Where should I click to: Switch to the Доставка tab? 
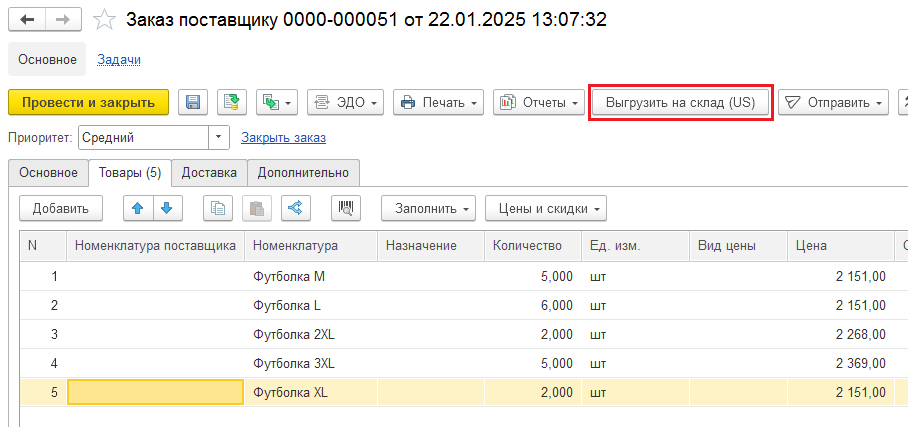click(x=209, y=173)
